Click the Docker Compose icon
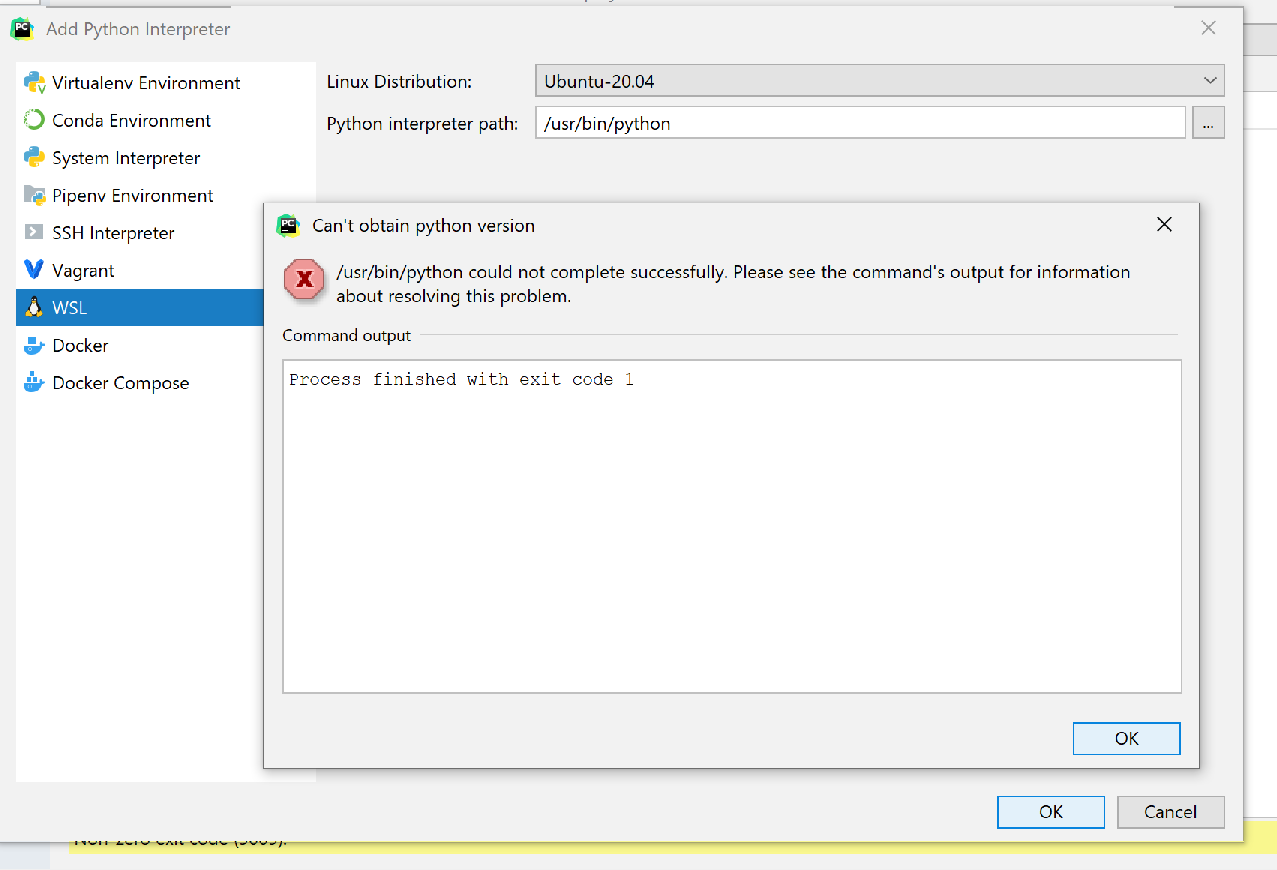The image size is (1277, 870). [x=35, y=383]
